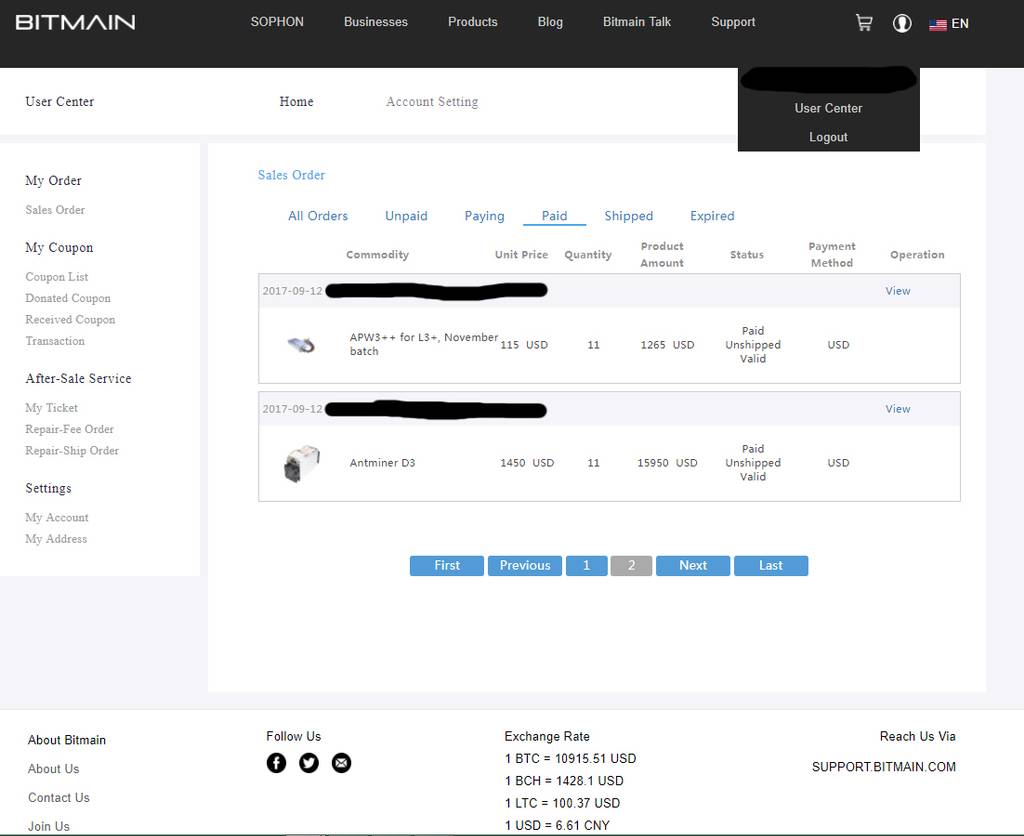Switch to Paying orders tab

tap(485, 216)
